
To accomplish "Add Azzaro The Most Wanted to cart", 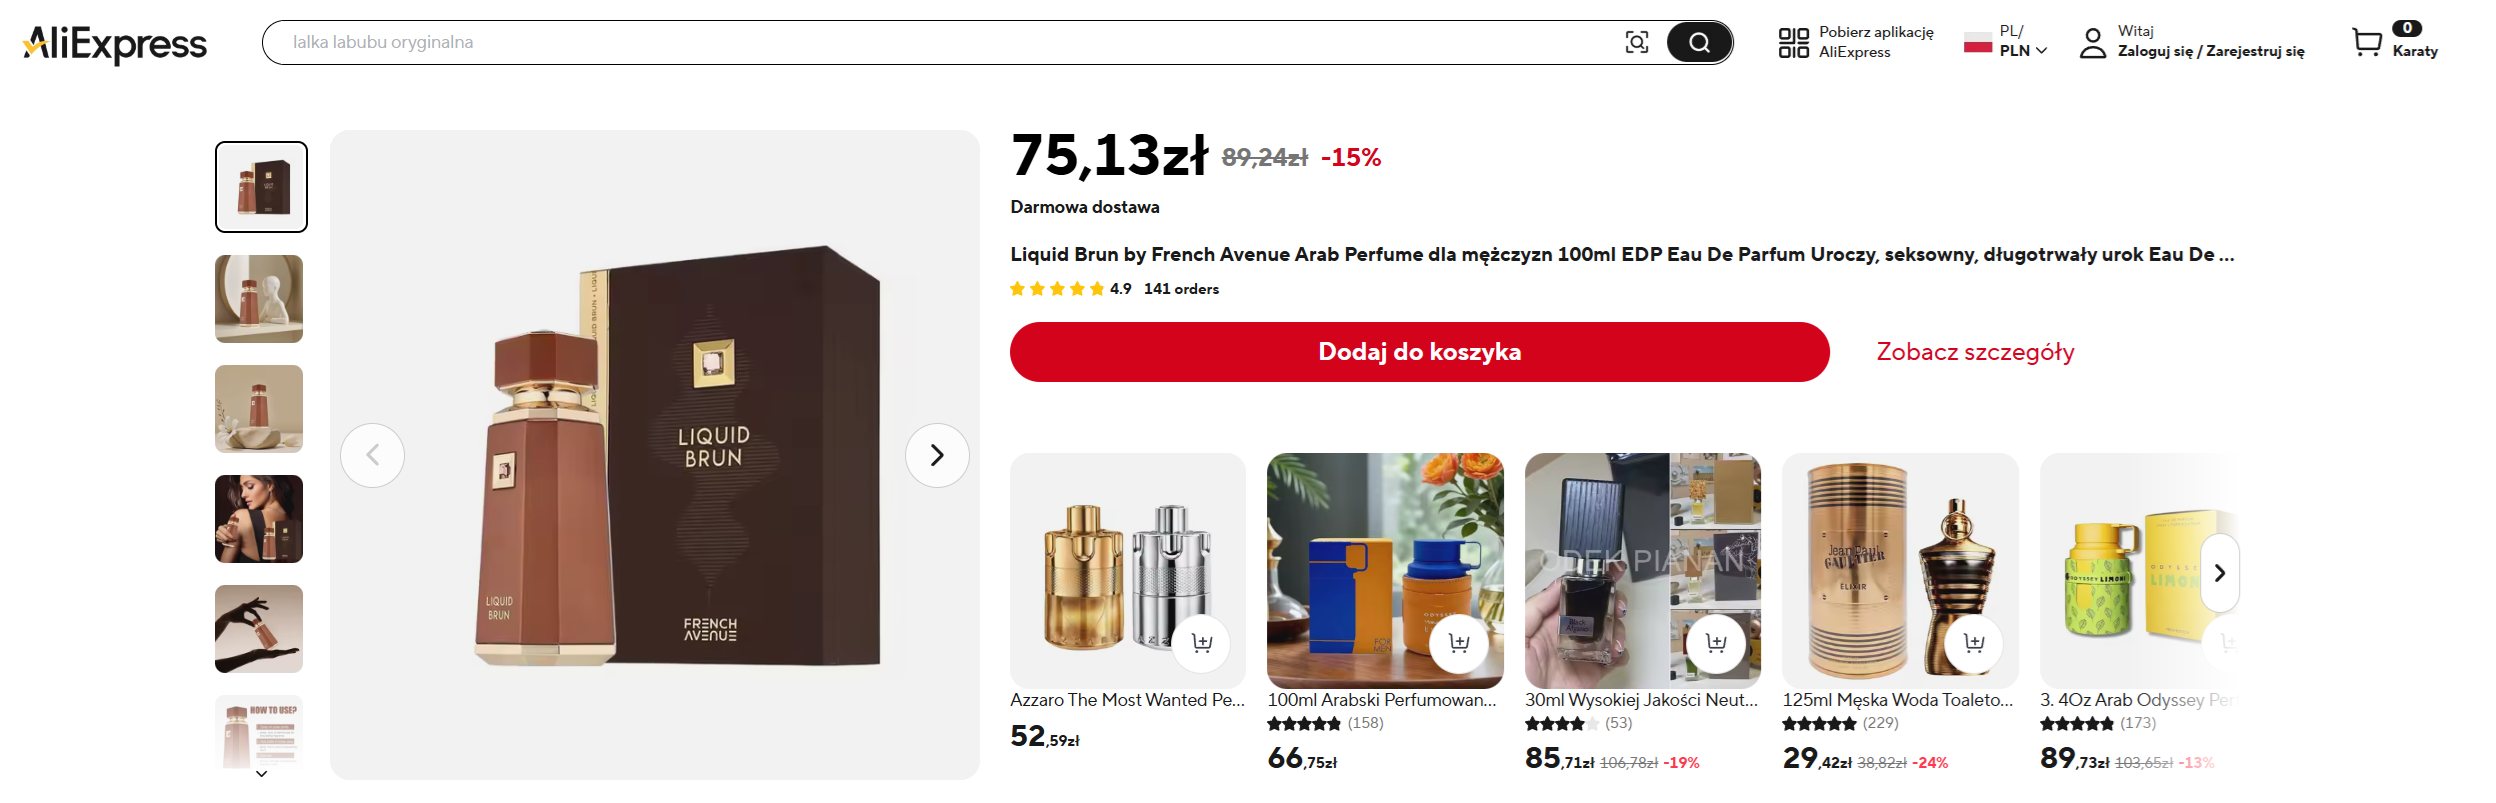I will pyautogui.click(x=1201, y=643).
